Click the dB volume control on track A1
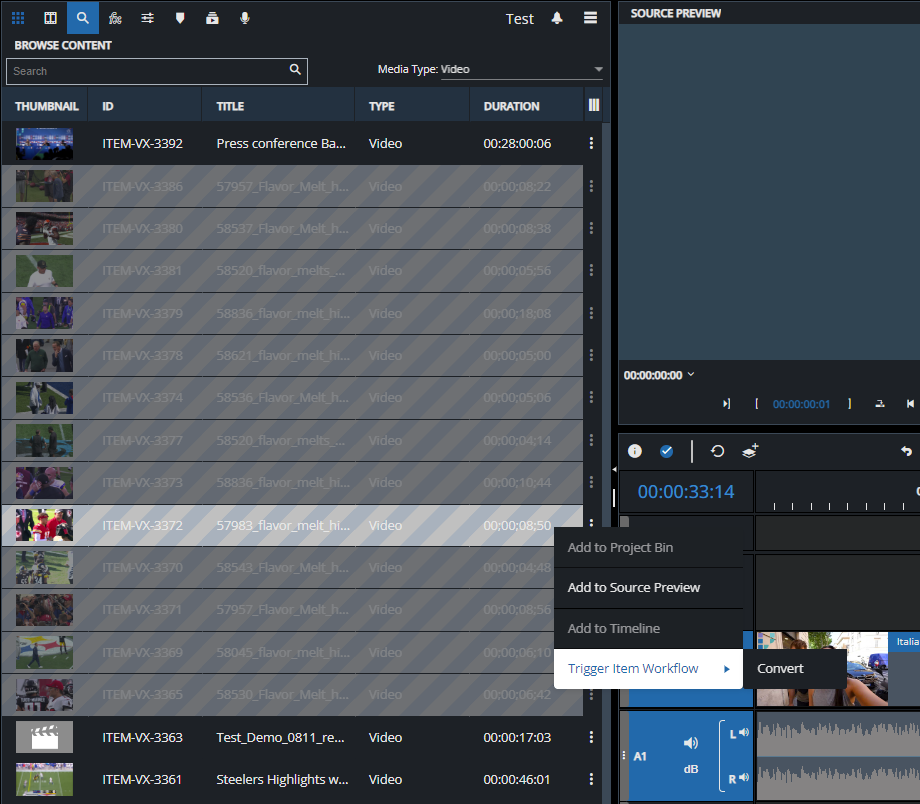 pos(690,768)
